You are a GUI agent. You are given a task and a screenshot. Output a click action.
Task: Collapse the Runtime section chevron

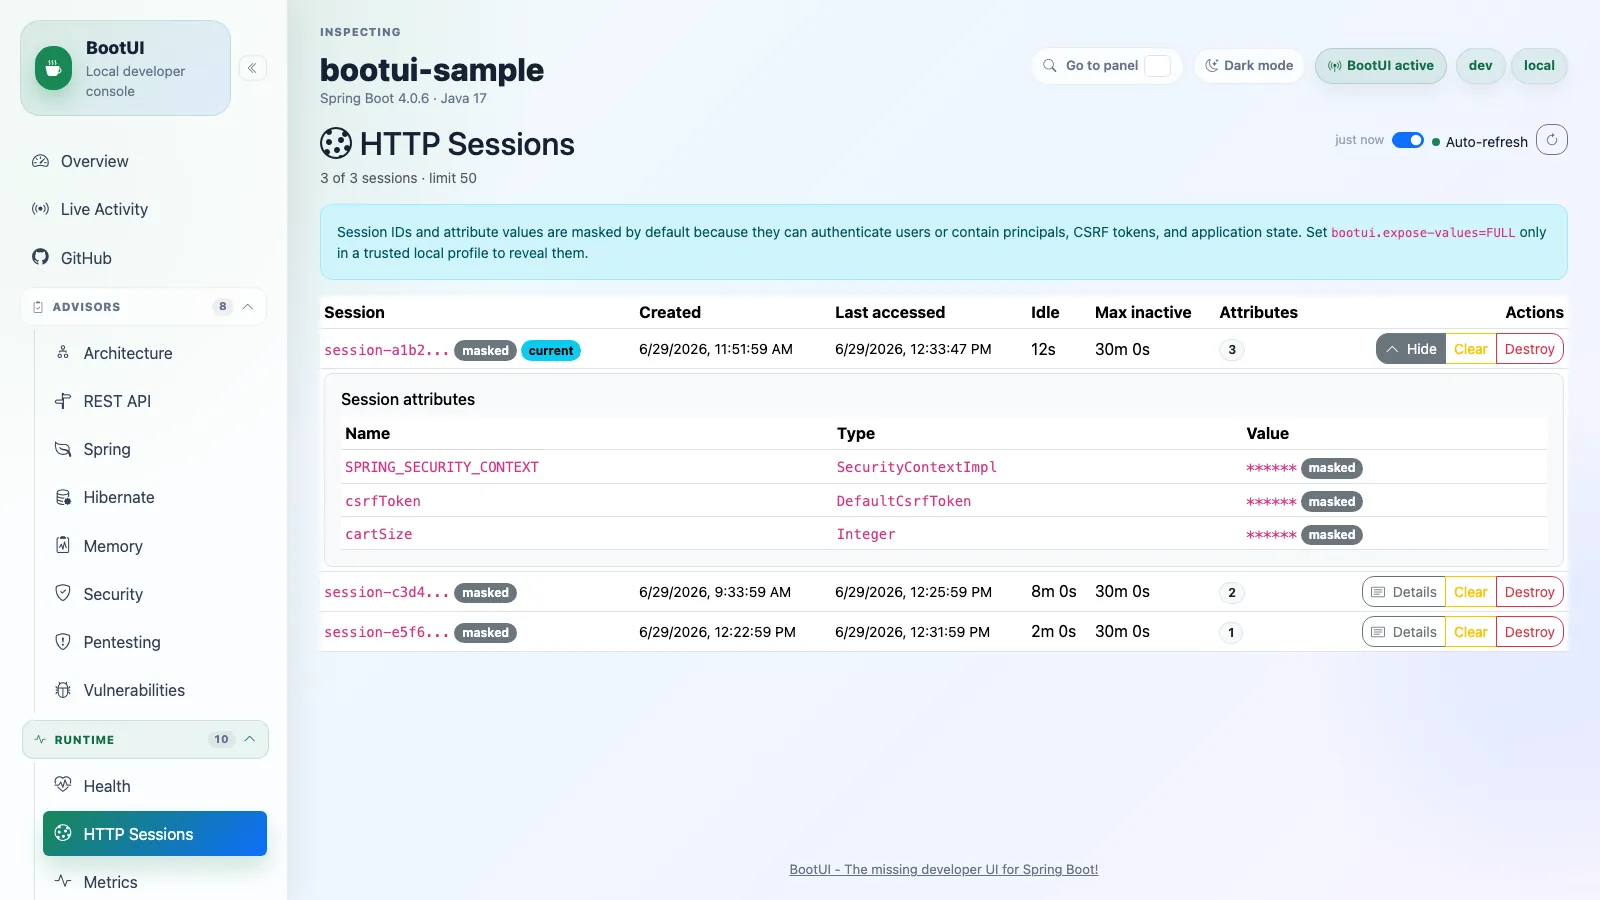250,740
